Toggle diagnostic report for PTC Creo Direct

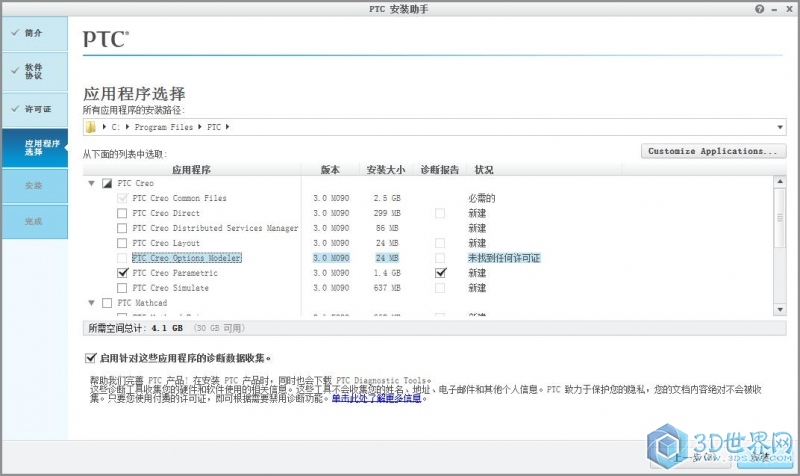pos(440,213)
